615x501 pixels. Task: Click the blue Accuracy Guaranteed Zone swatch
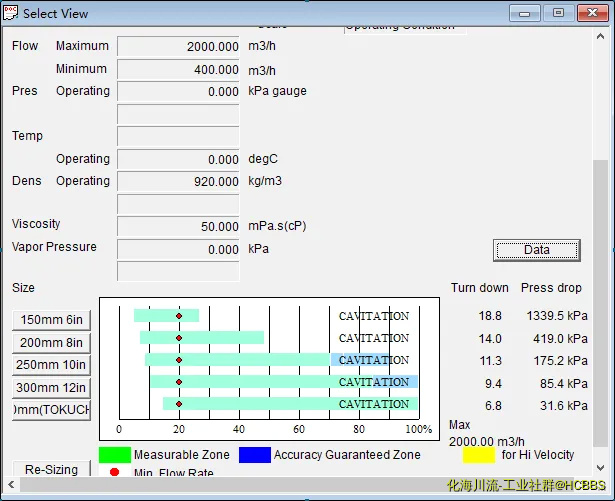pyautogui.click(x=255, y=455)
